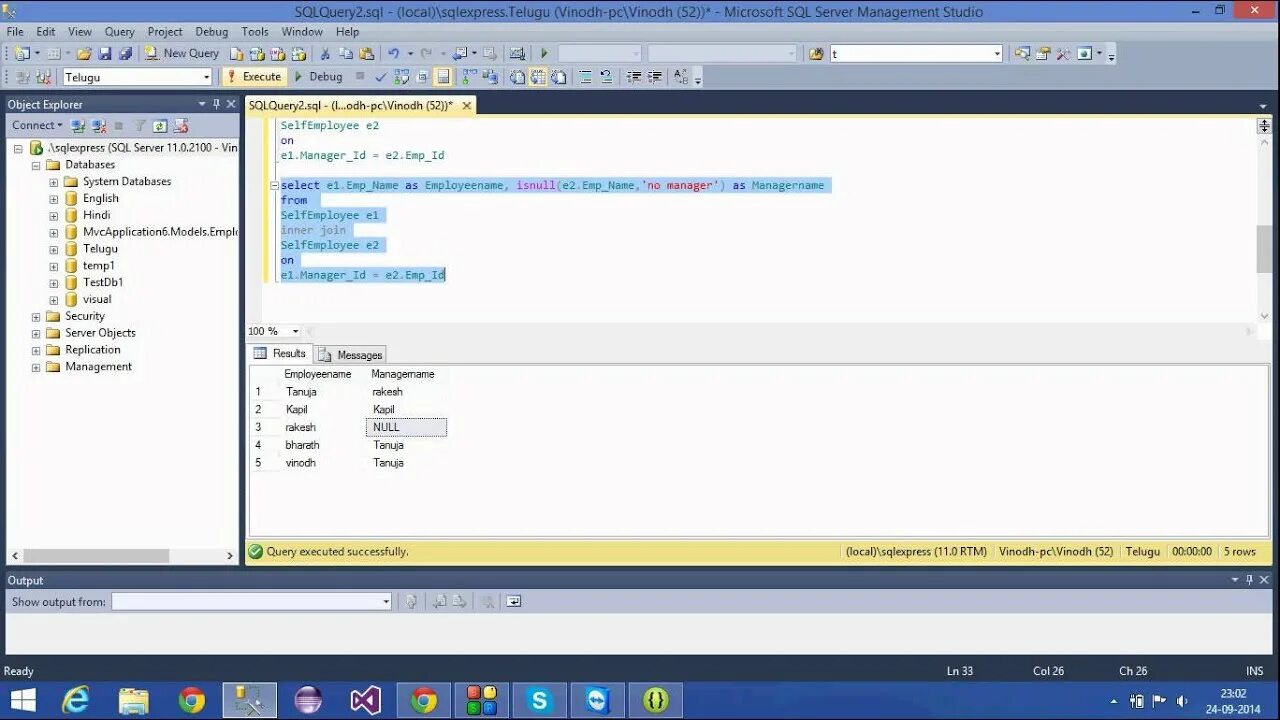Click the Decrease Indent icon
The image size is (1280, 720).
(x=634, y=77)
